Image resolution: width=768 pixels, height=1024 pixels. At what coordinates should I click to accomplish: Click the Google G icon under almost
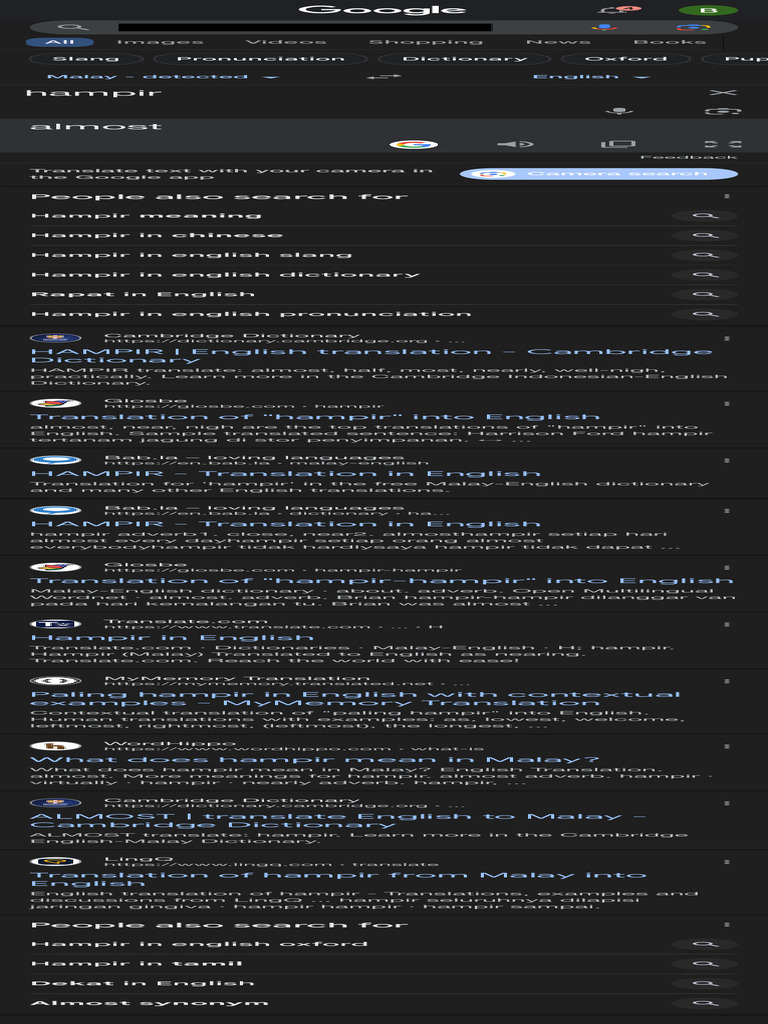point(413,144)
